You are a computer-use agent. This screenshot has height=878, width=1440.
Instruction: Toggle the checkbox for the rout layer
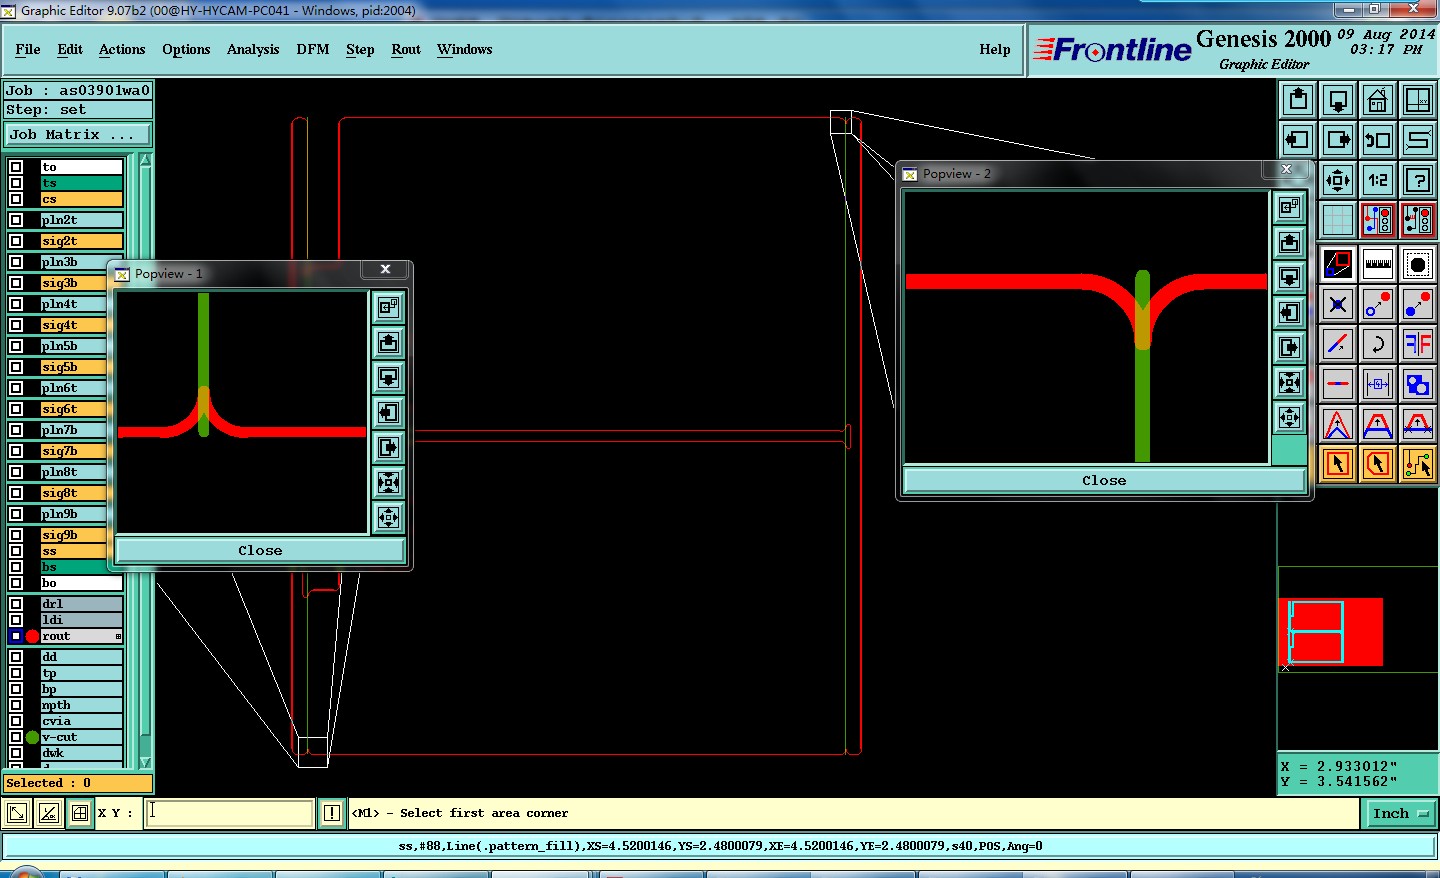(x=16, y=636)
